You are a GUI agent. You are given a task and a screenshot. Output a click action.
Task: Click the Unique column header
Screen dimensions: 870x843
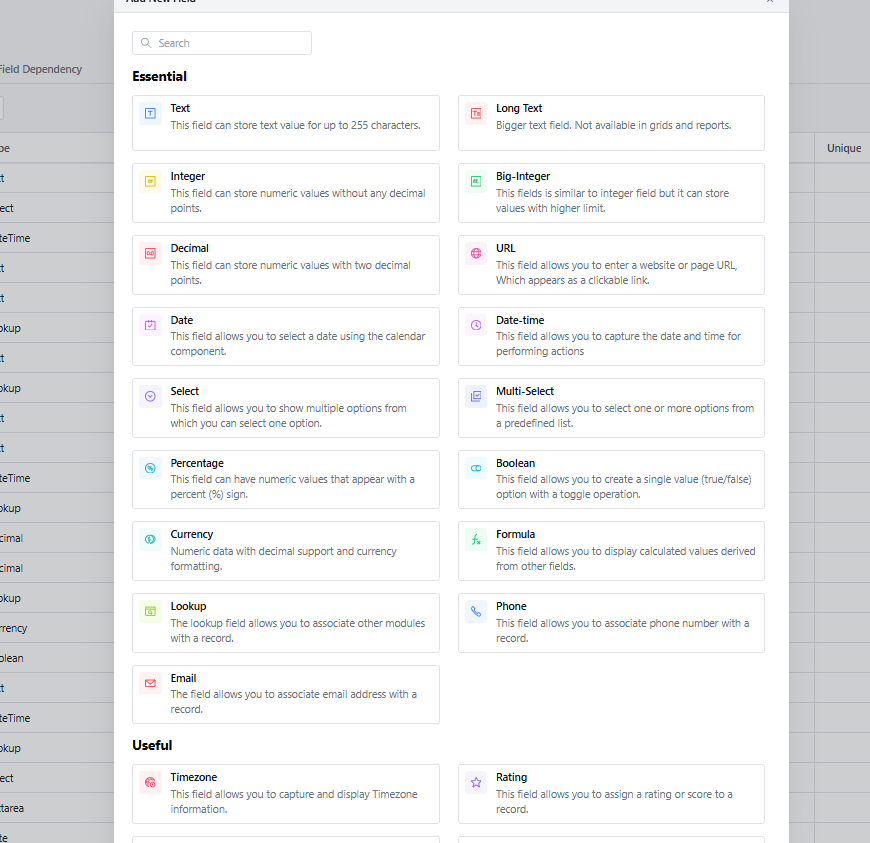(843, 148)
